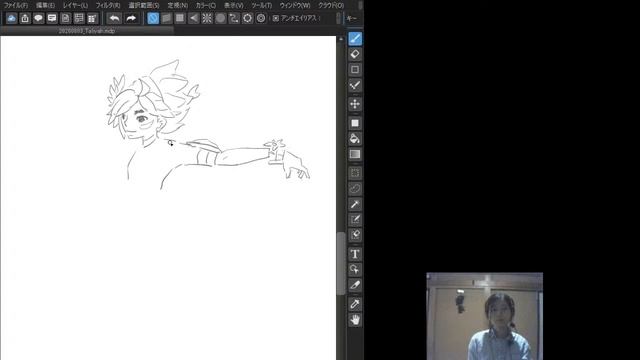Screen dimensions: 640x360
Task: Select the Select Pen tool
Action: pos(355,220)
